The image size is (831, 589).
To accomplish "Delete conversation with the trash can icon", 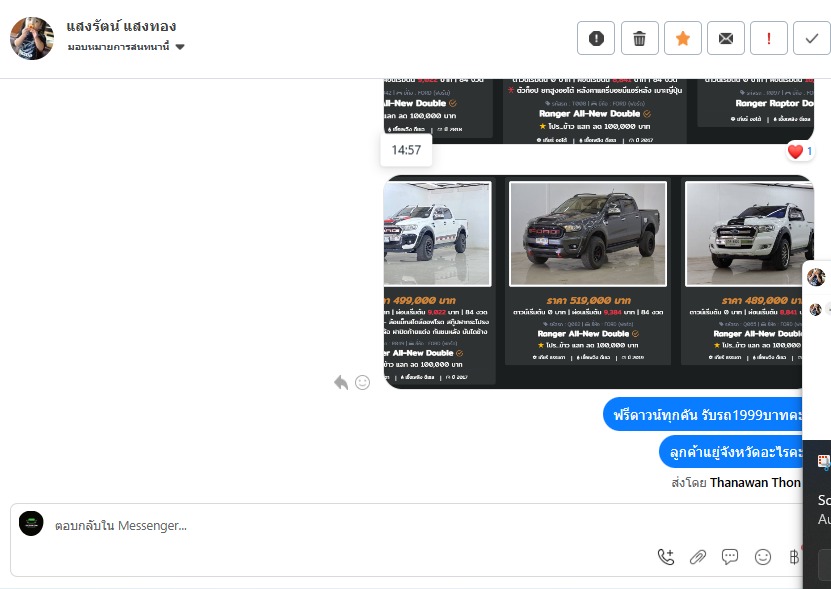I will pos(639,38).
